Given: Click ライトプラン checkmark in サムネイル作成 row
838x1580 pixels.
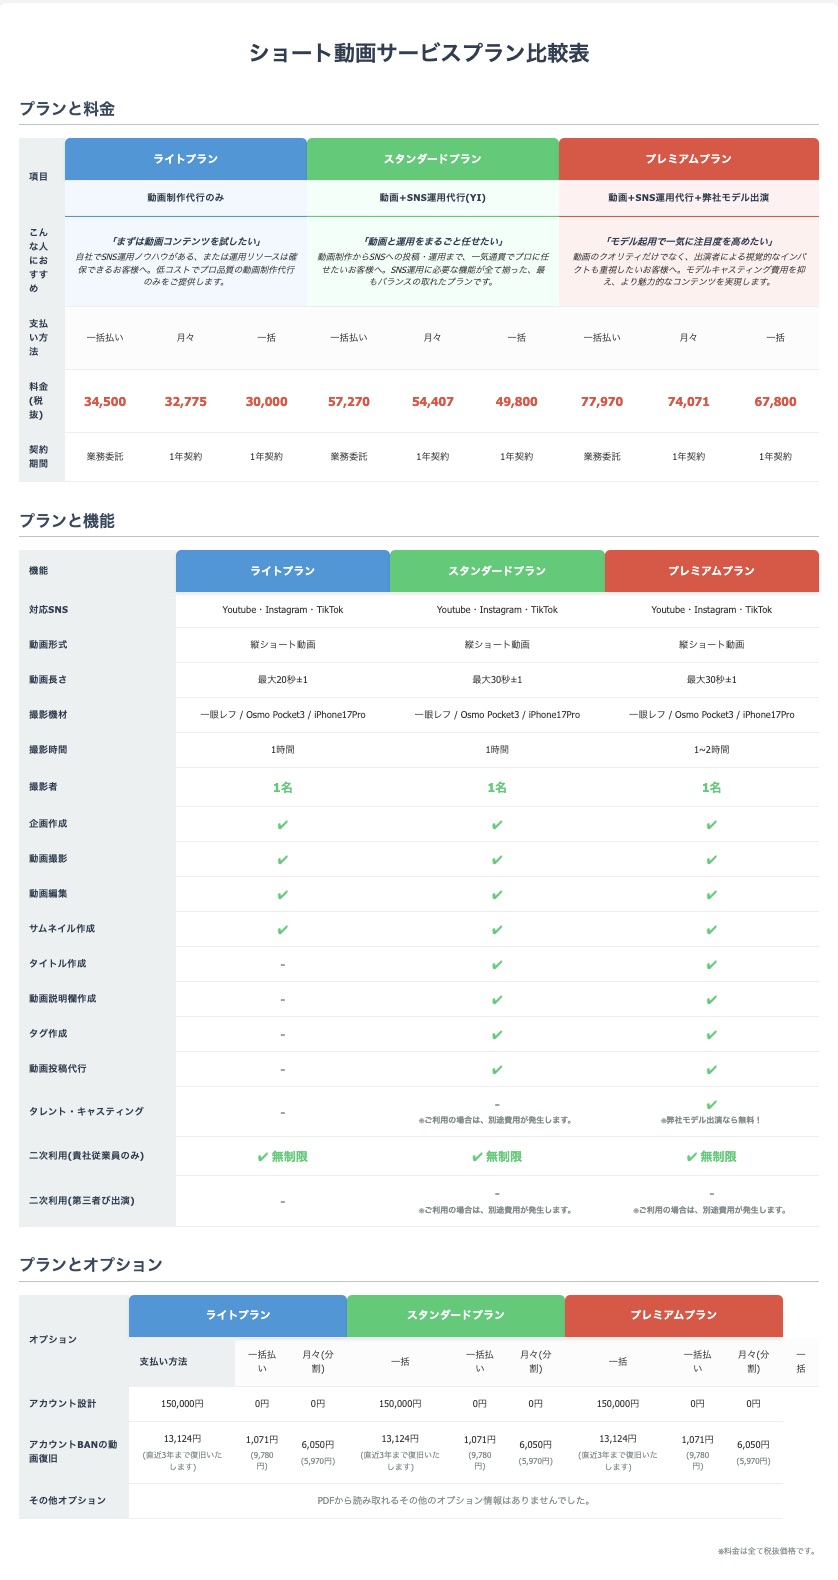Looking at the screenshot, I should coord(283,930).
